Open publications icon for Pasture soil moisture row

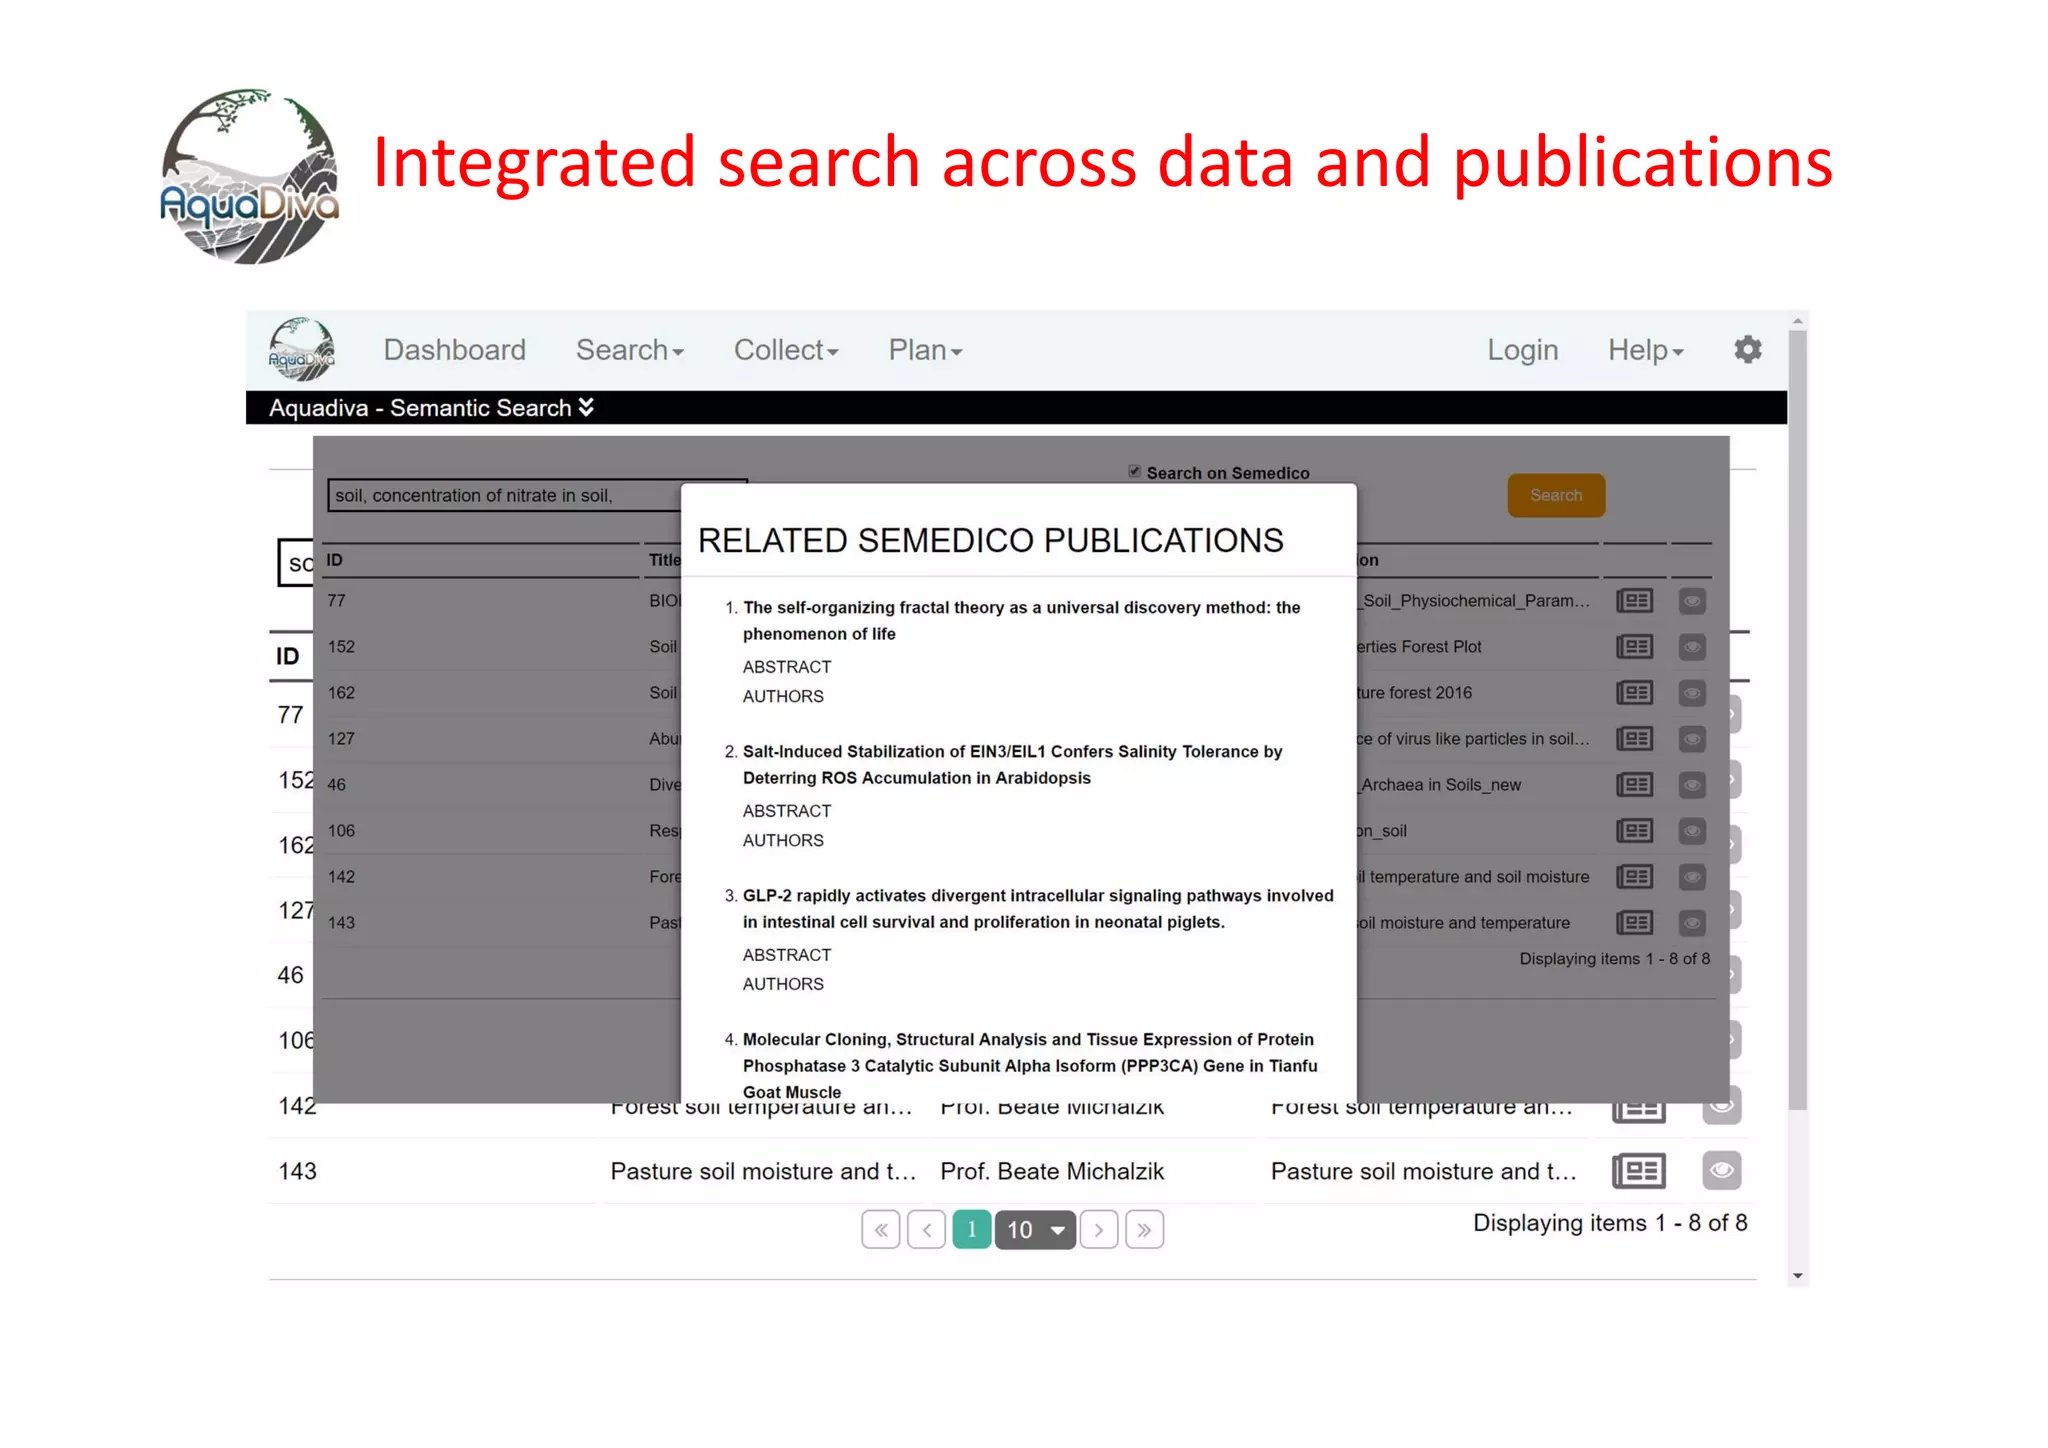(1639, 1171)
